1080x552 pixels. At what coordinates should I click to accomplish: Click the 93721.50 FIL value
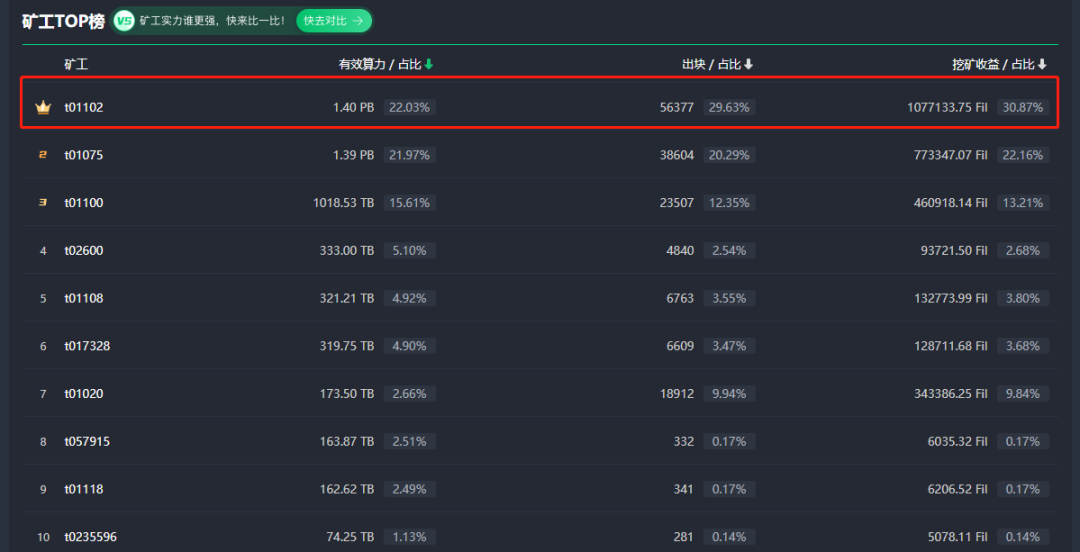coord(954,251)
